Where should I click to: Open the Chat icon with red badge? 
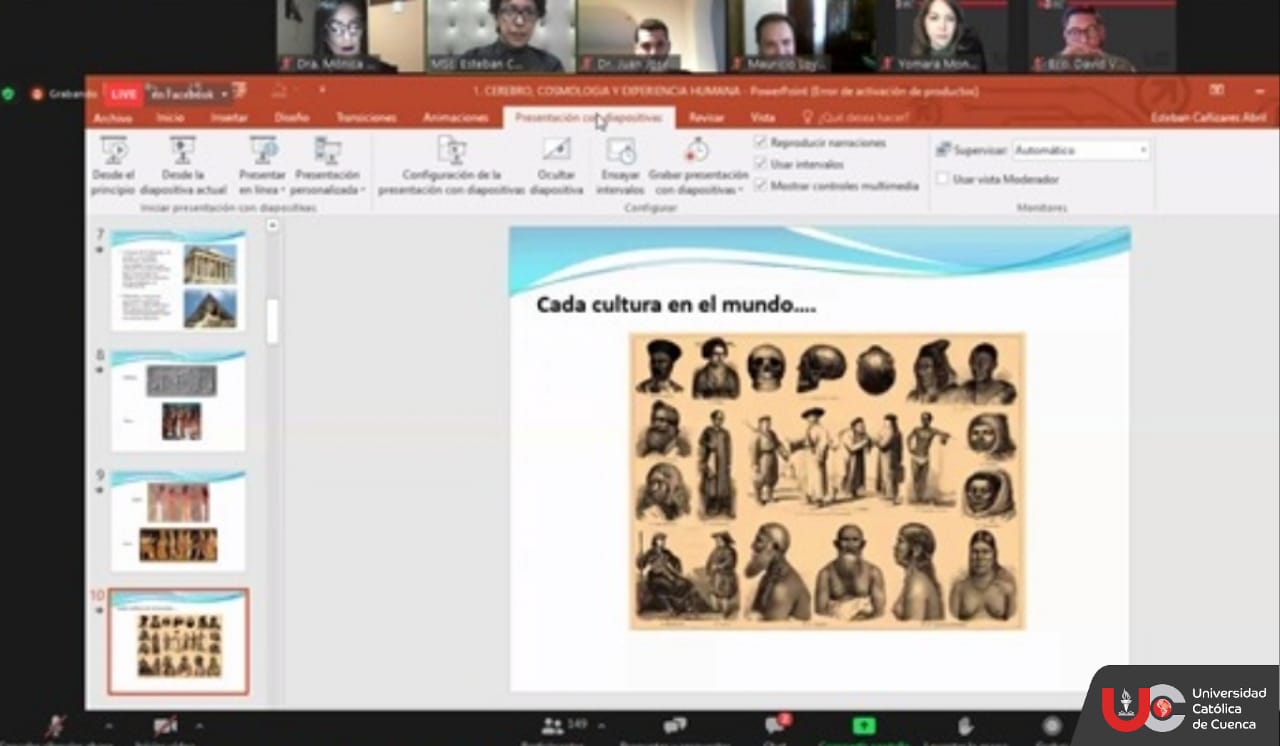tap(776, 725)
